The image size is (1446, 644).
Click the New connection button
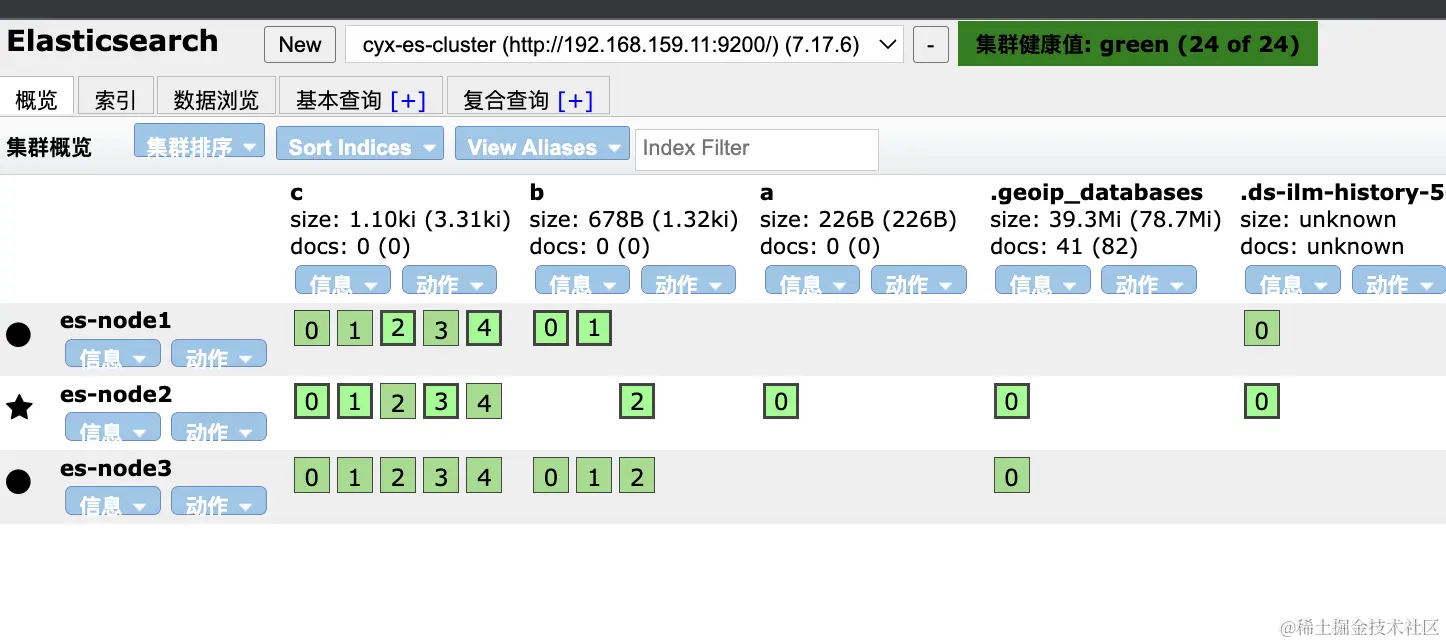point(300,44)
